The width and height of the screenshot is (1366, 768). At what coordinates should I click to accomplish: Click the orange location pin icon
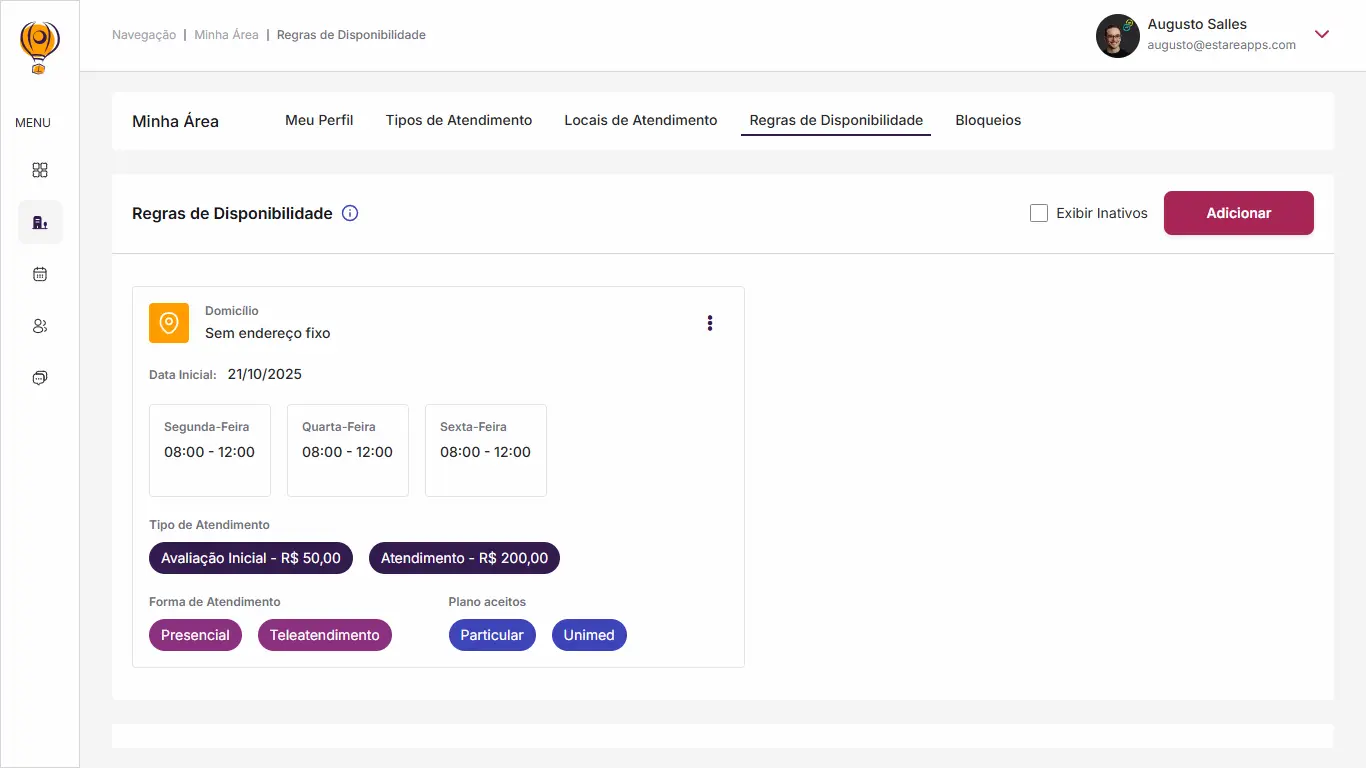pyautogui.click(x=169, y=323)
